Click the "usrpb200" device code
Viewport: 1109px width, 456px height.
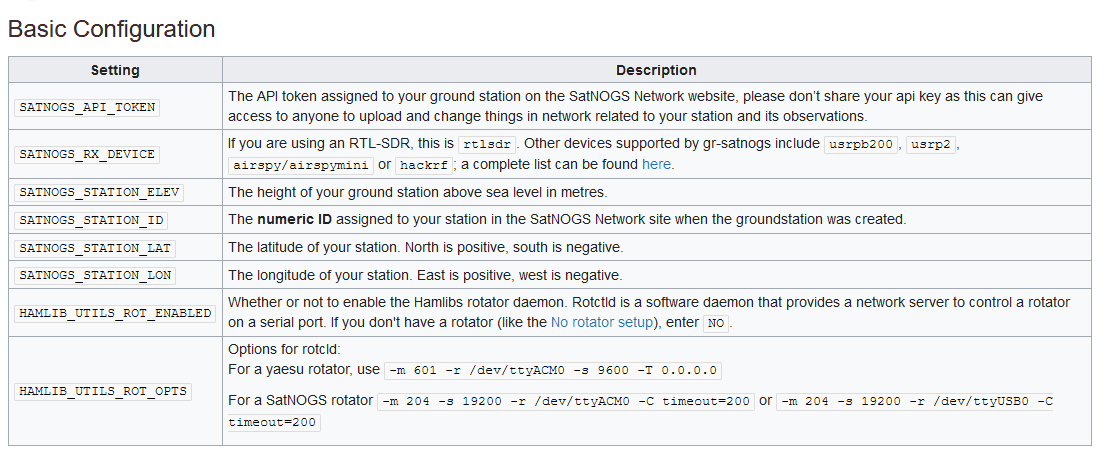[863, 143]
